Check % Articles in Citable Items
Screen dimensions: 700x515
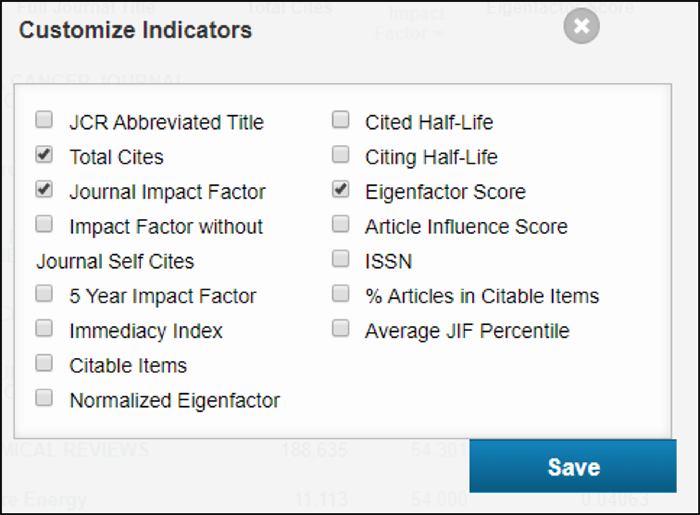click(x=341, y=294)
